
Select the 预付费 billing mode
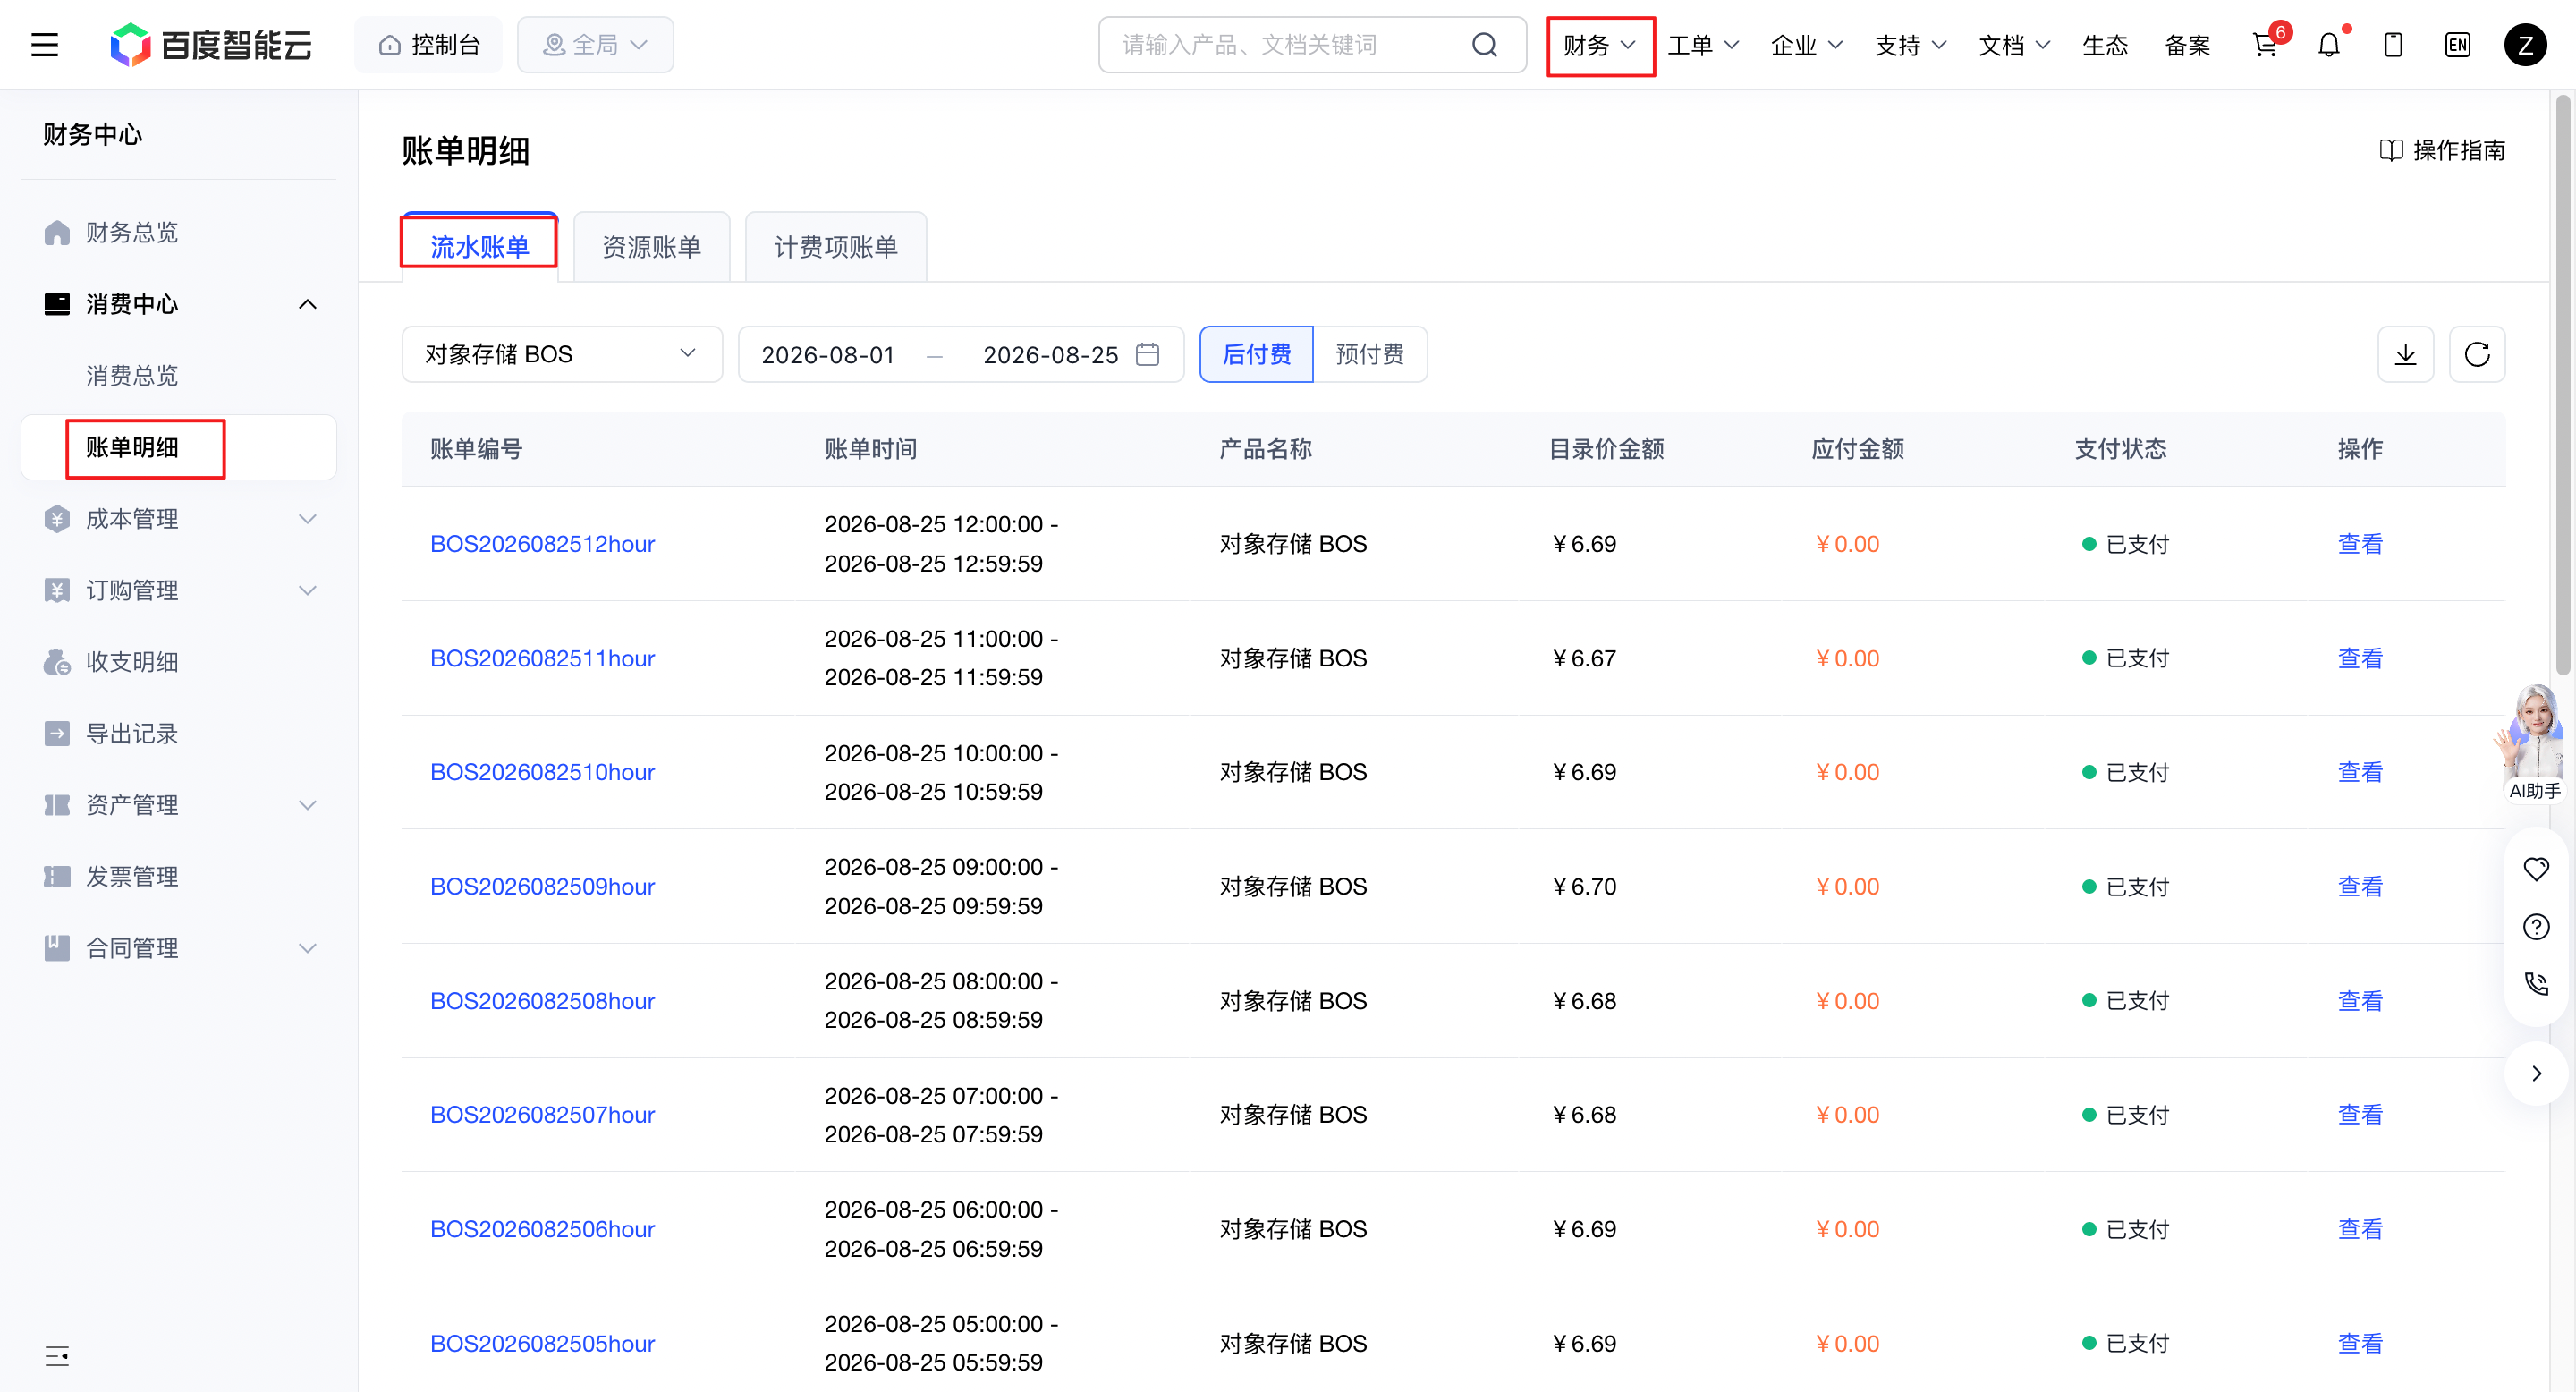point(1370,354)
